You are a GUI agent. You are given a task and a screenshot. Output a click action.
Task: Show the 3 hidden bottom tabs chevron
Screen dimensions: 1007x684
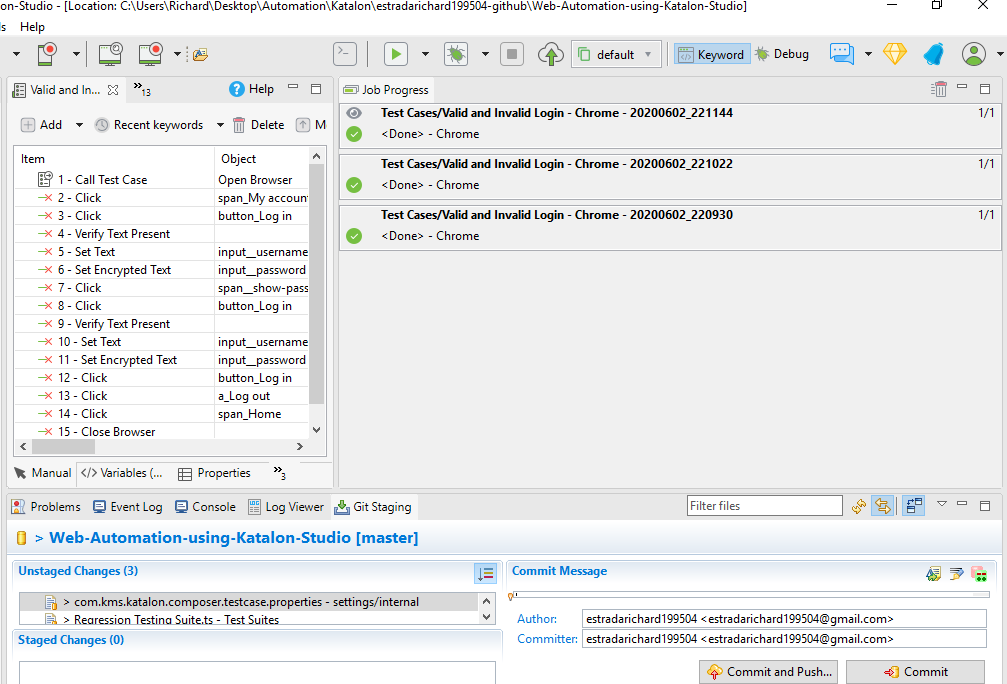click(279, 473)
